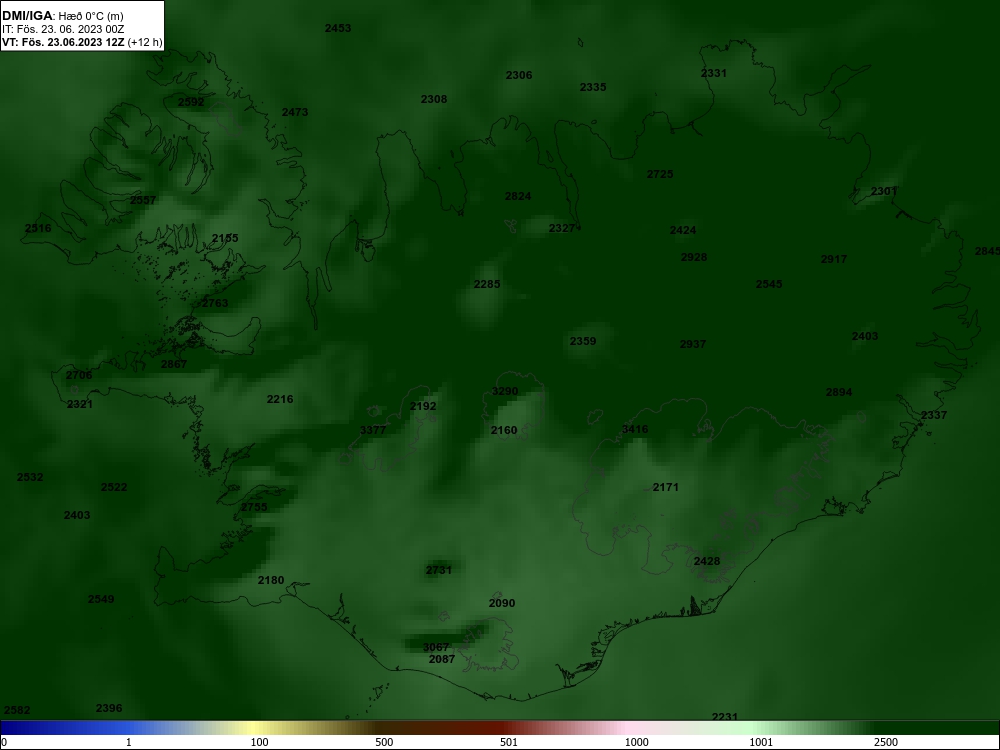Select the 2755 label

[254, 507]
